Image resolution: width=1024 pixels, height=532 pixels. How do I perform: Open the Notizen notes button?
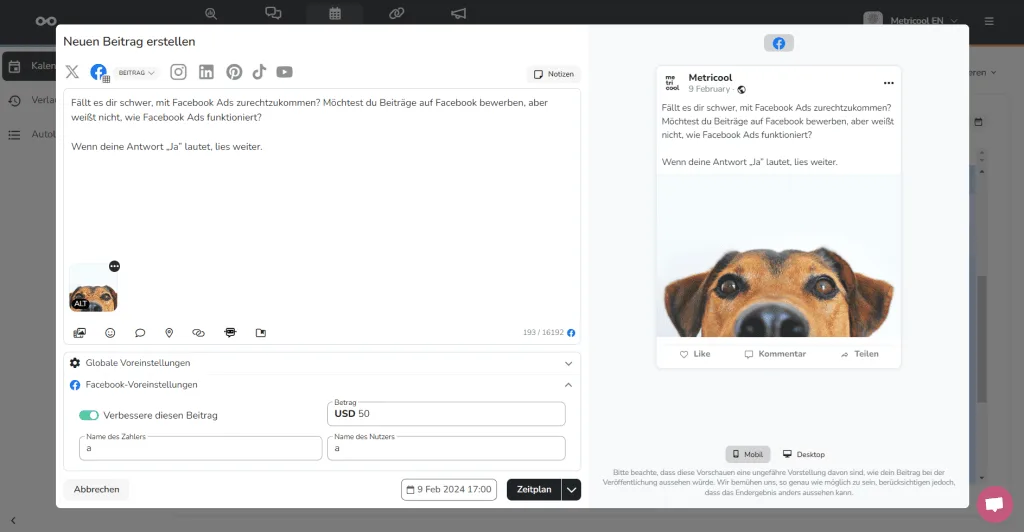coord(553,74)
